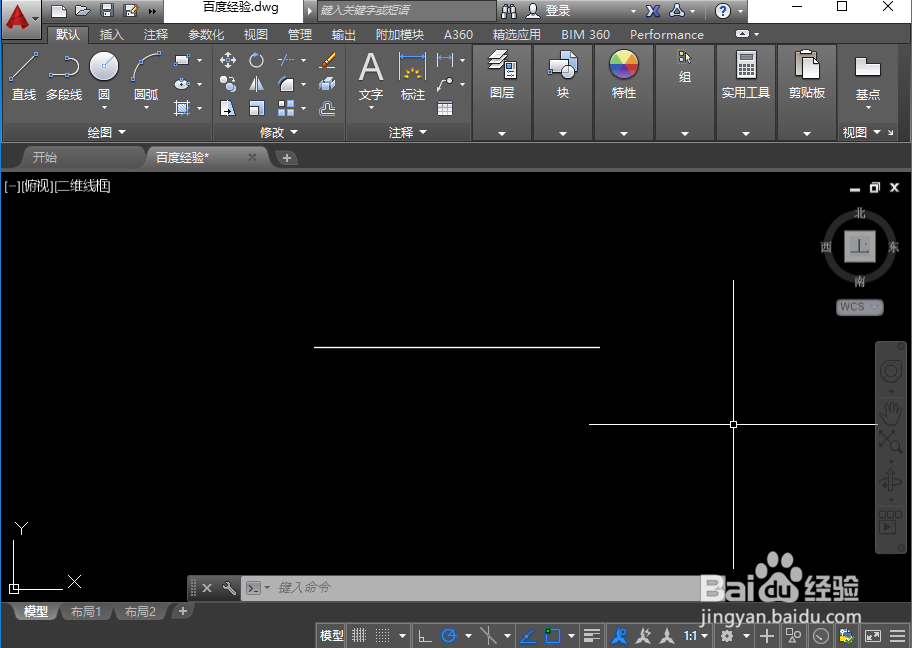The height and width of the screenshot is (648, 912).
Task: Toggle annotation visibility in status bar
Action: pos(619,636)
